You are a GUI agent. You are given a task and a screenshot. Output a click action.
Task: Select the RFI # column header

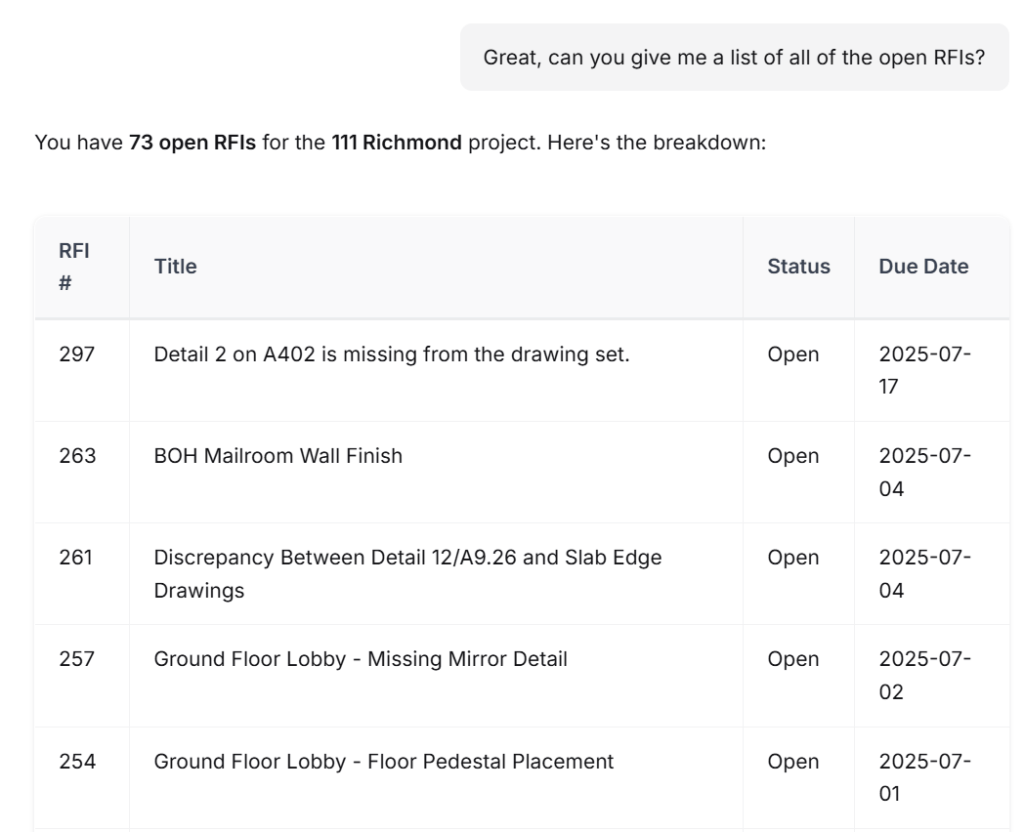point(74,266)
